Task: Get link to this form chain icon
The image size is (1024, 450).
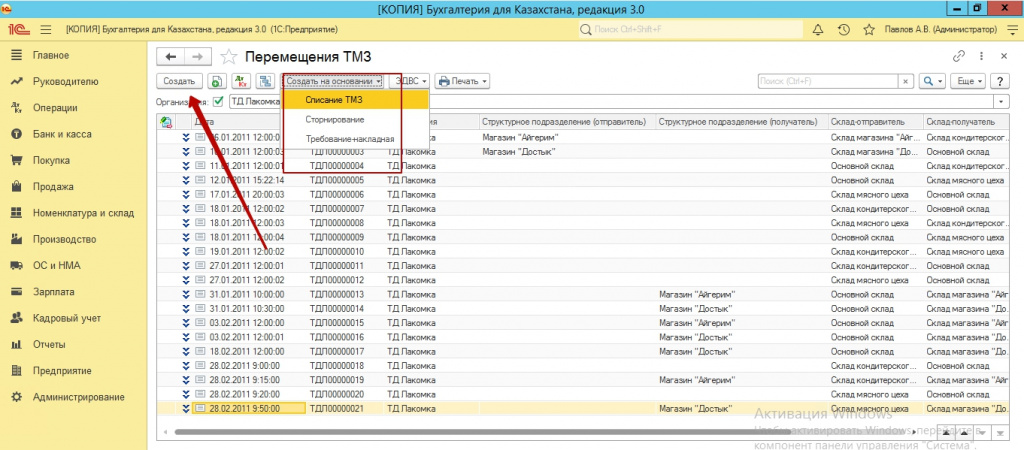Action: coord(959,56)
